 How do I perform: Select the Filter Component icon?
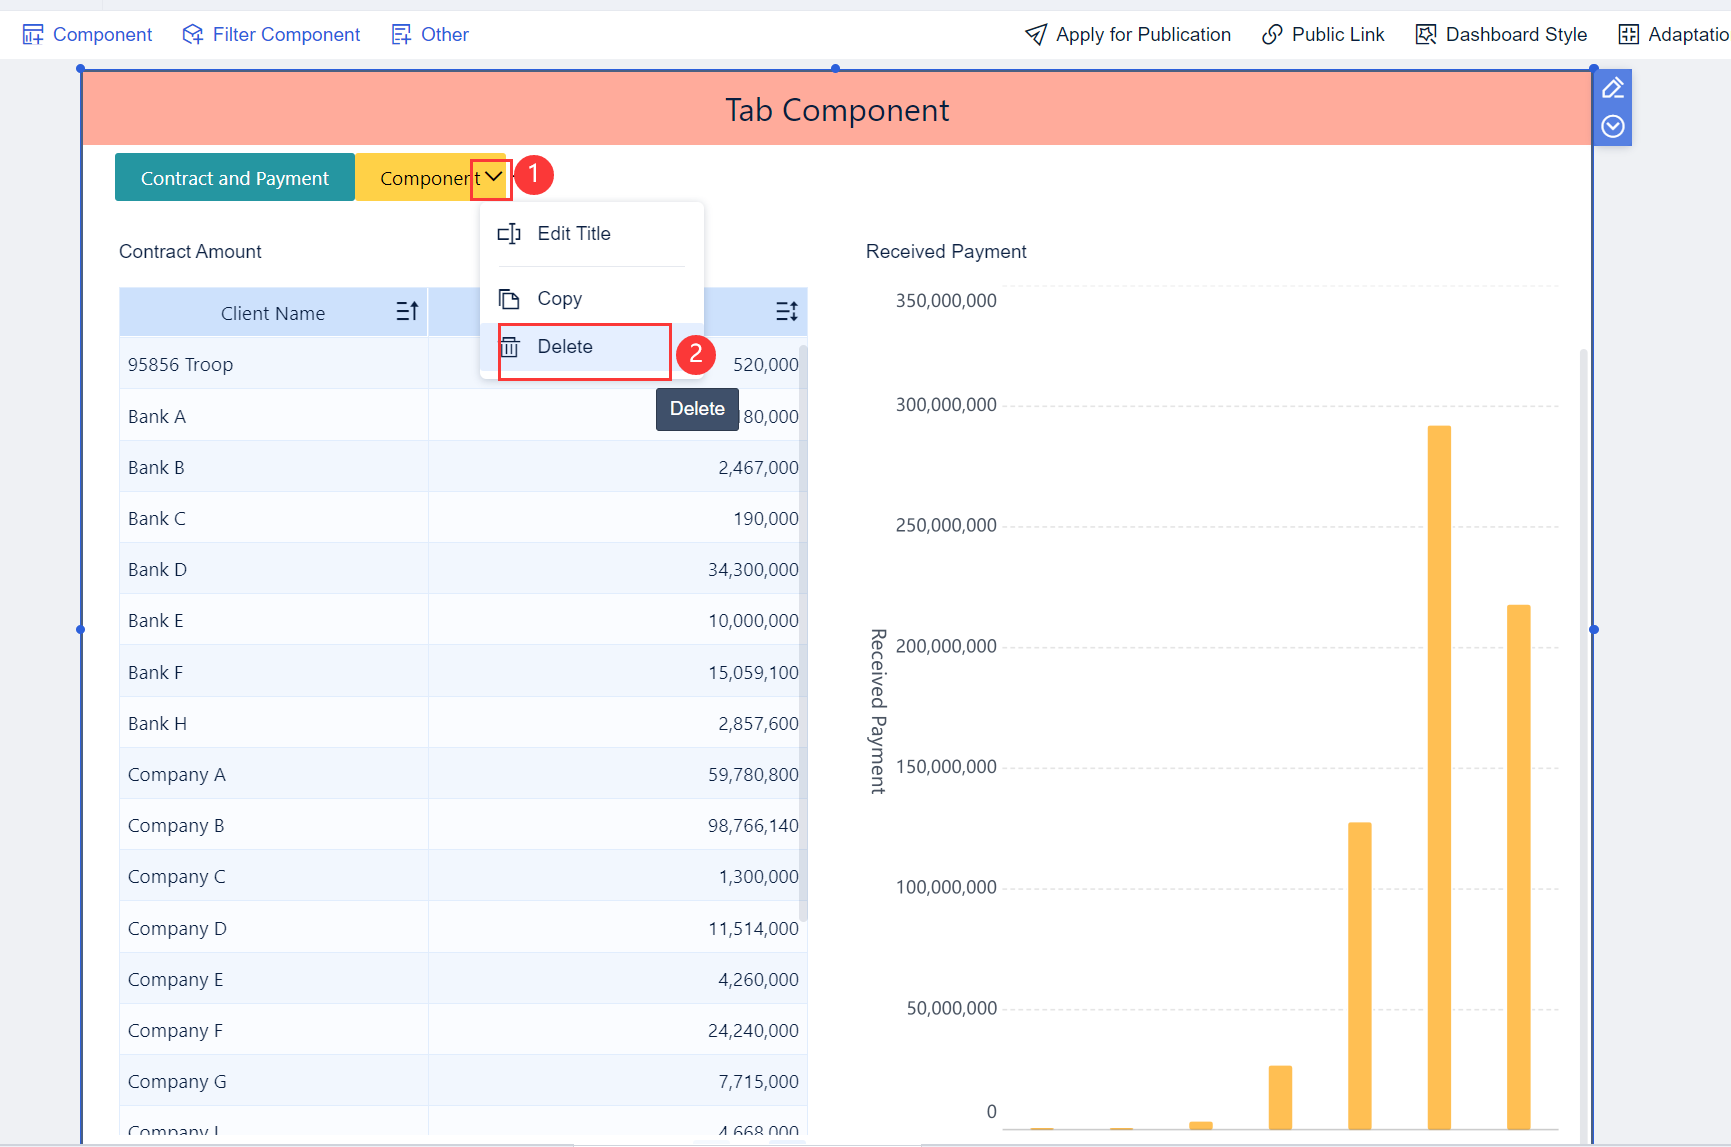tap(191, 33)
